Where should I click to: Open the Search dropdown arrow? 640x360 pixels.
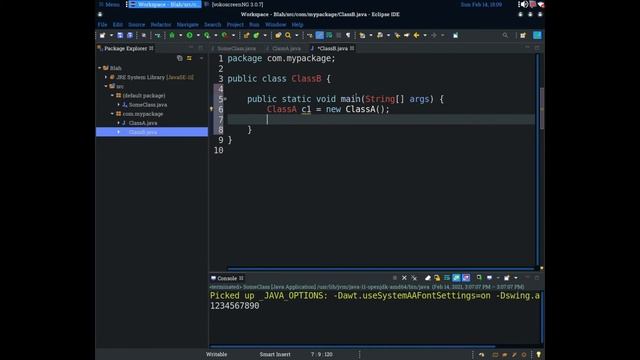[x=297, y=36]
